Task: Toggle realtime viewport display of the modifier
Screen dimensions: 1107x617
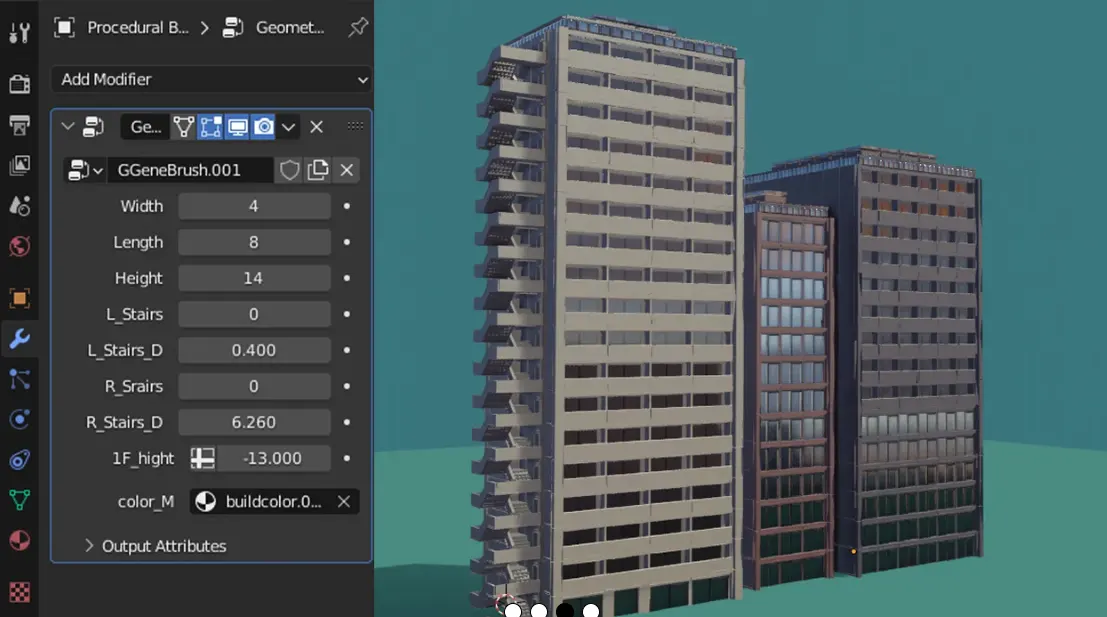Action: pos(237,127)
